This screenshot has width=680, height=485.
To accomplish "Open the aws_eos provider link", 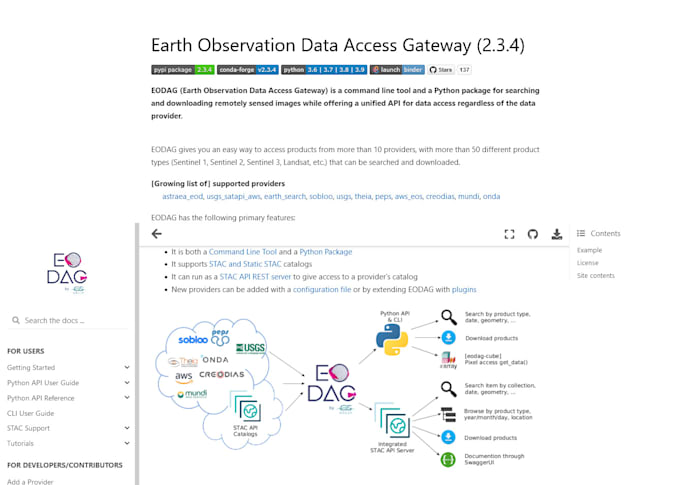I will (x=408, y=196).
